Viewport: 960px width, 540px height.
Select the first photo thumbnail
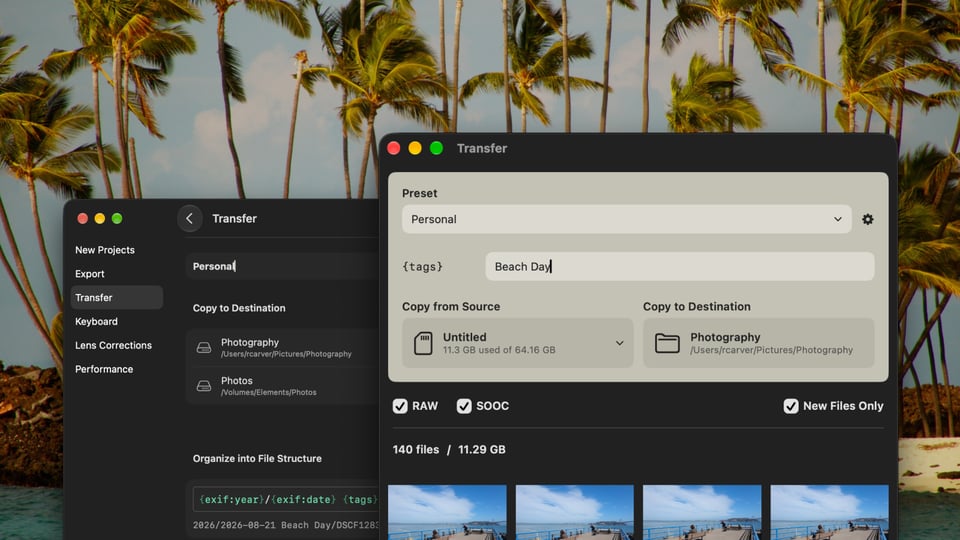tap(448, 512)
